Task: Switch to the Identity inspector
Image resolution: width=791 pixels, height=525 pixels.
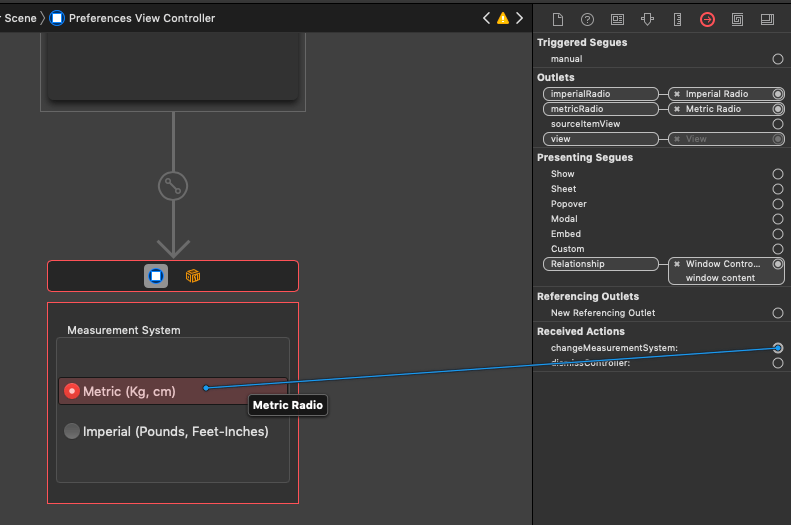Action: (617, 19)
